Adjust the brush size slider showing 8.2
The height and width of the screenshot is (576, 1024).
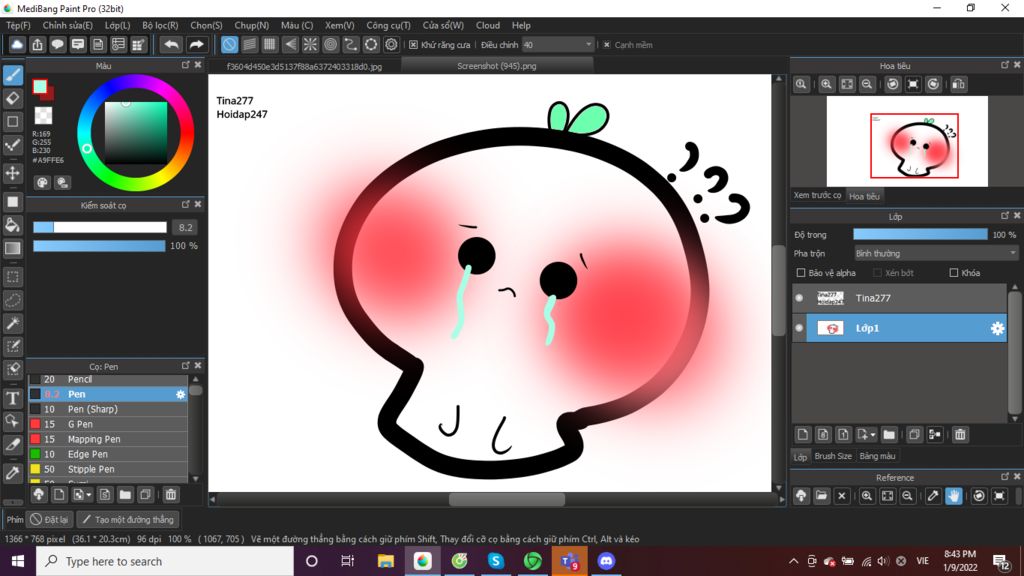(x=100, y=227)
